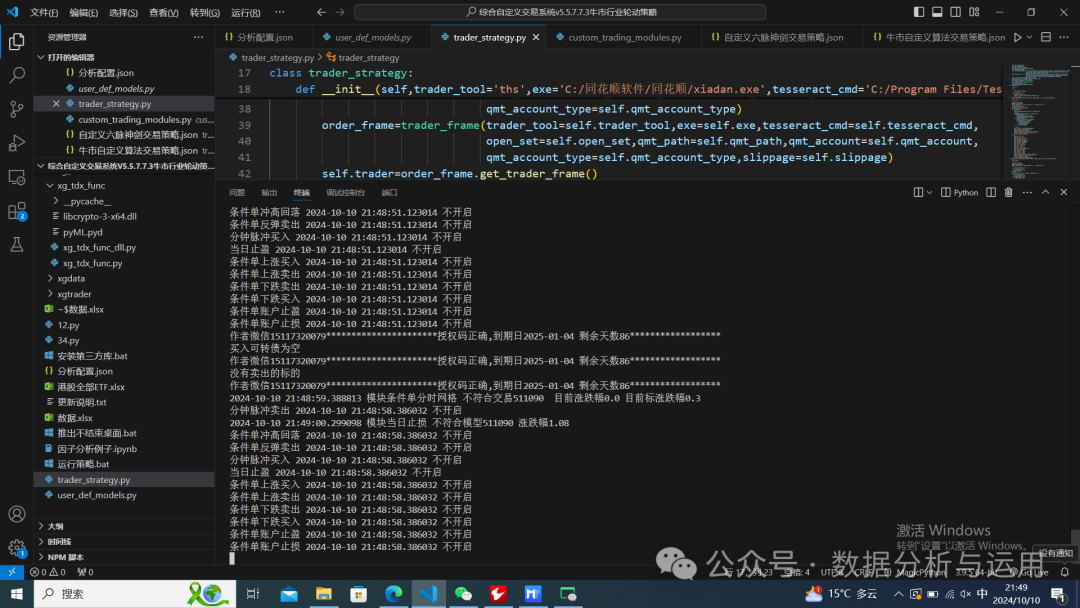Open the 文件(F) menu
The width and height of the screenshot is (1080, 608).
[44, 12]
